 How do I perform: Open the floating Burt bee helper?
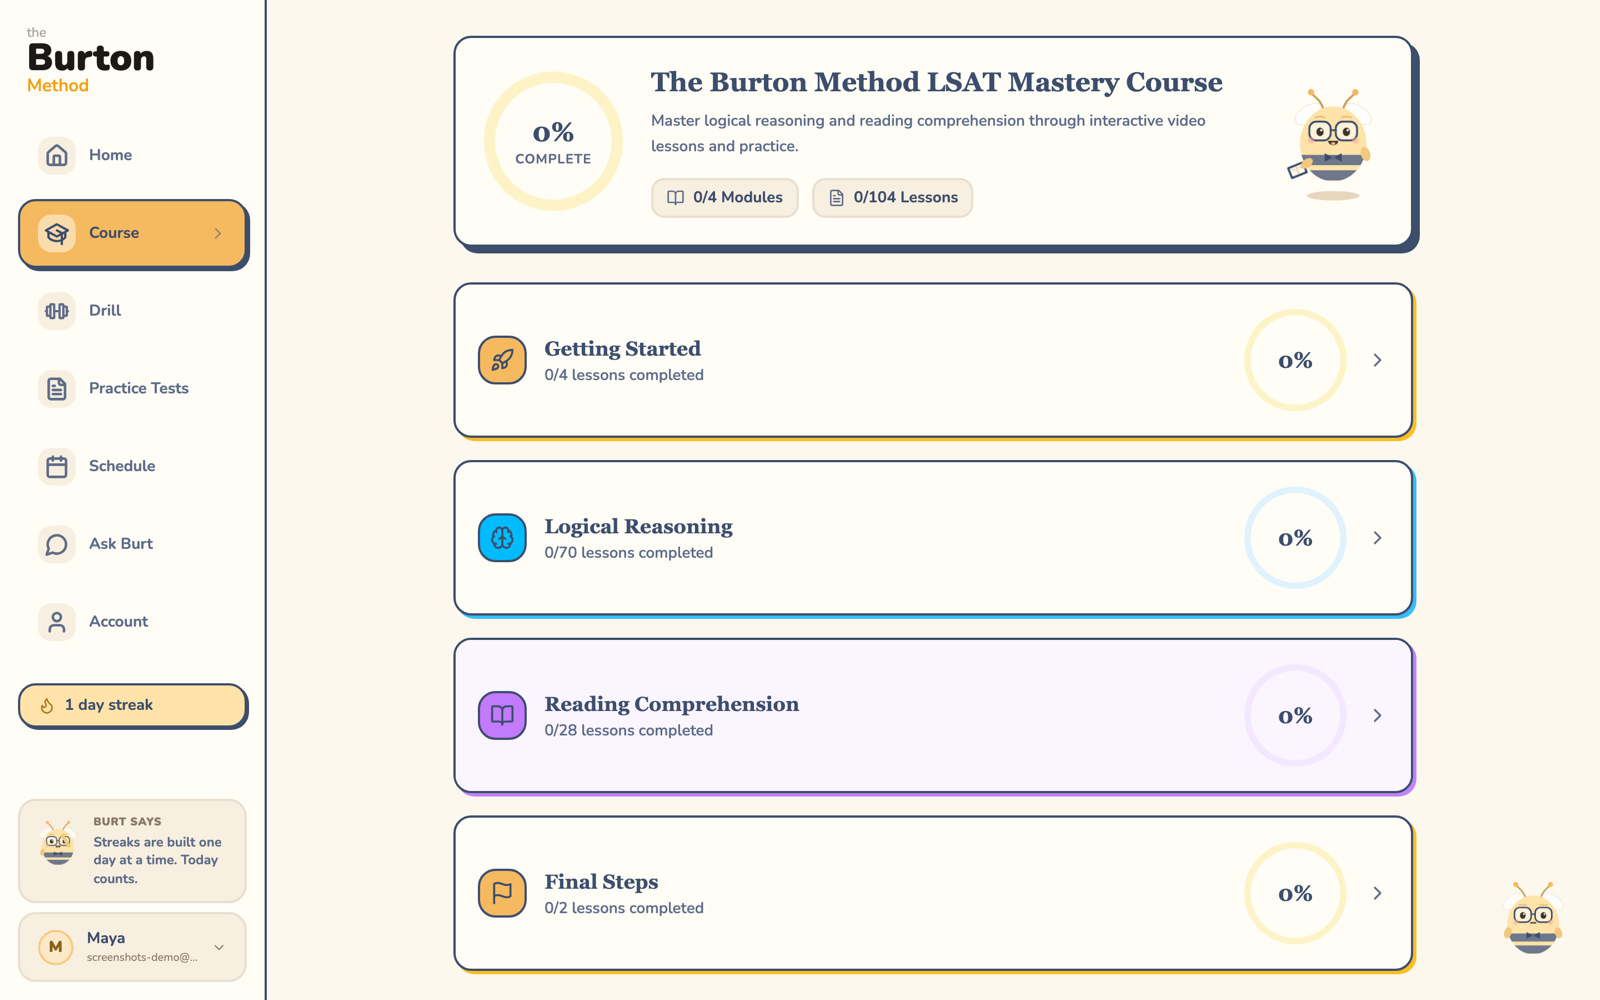pyautogui.click(x=1532, y=918)
